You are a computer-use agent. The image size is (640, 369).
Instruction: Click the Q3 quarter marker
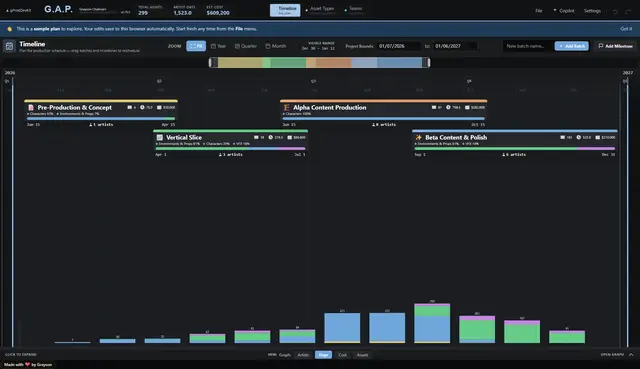pos(313,81)
